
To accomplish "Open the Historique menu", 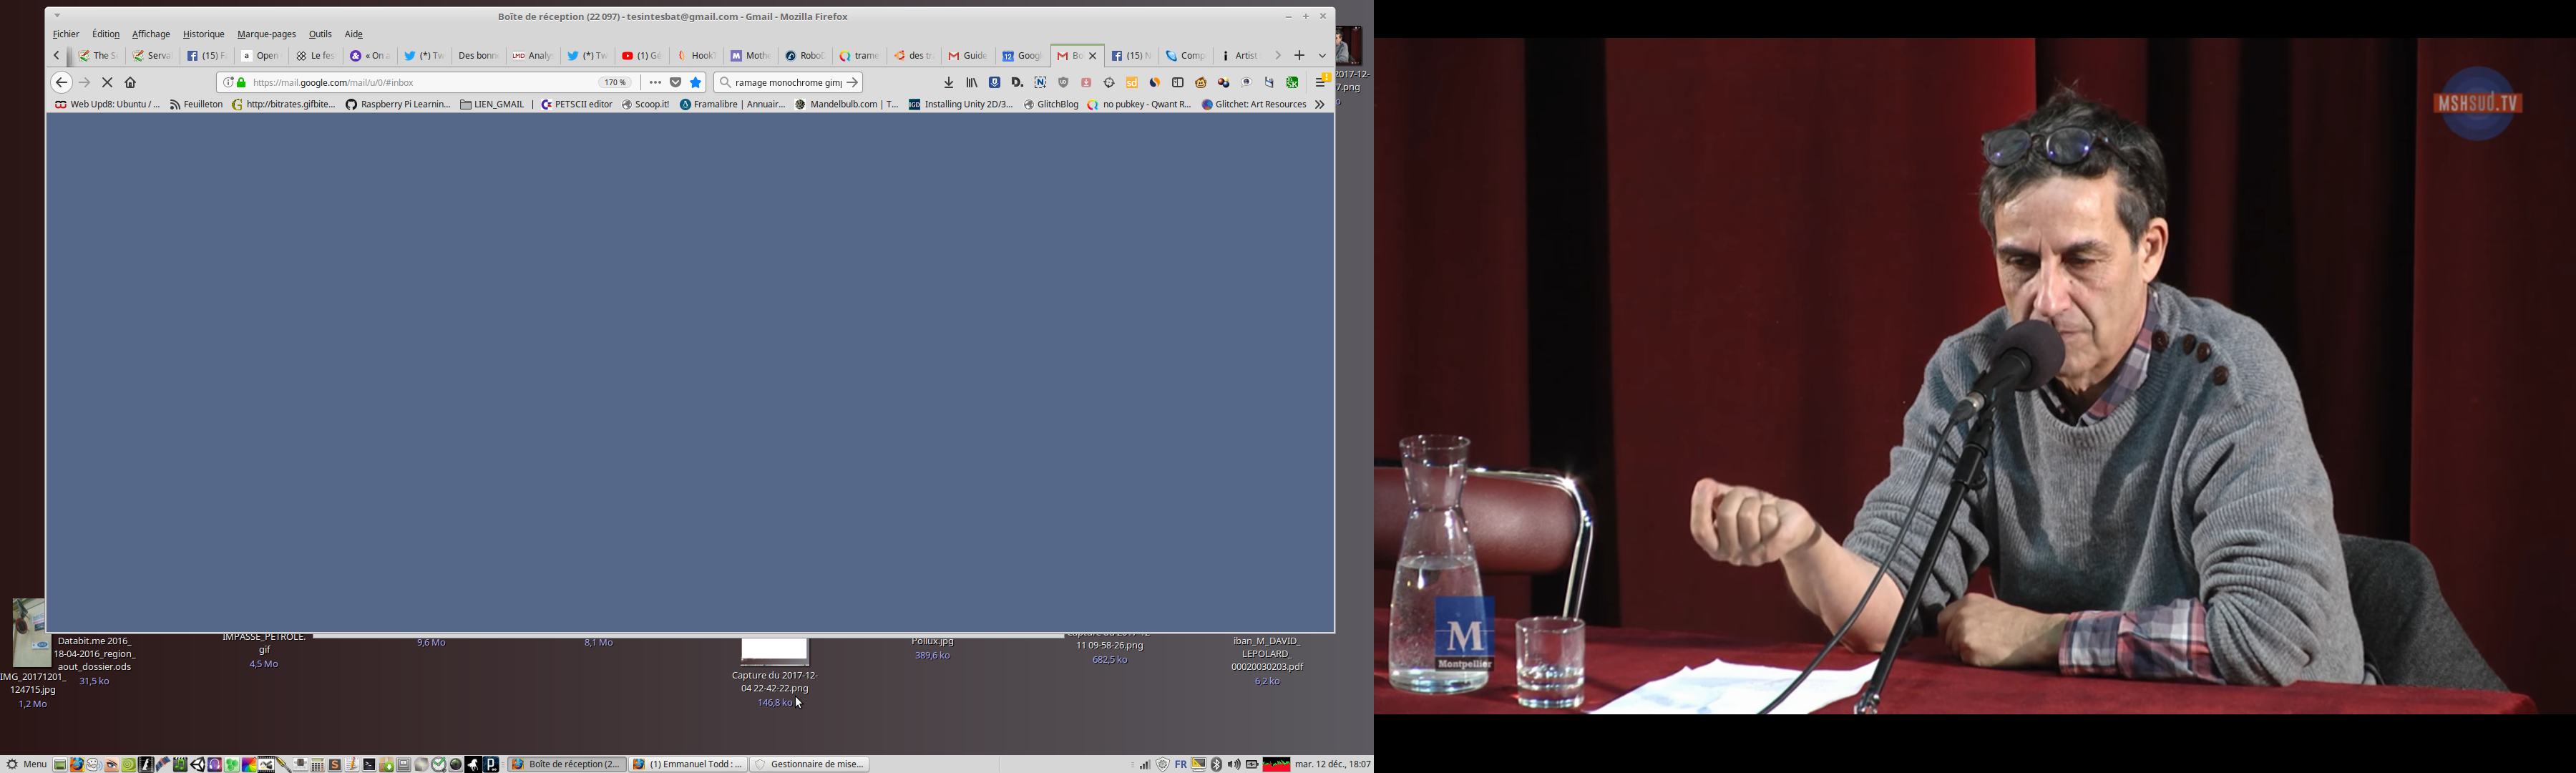I will coord(203,34).
